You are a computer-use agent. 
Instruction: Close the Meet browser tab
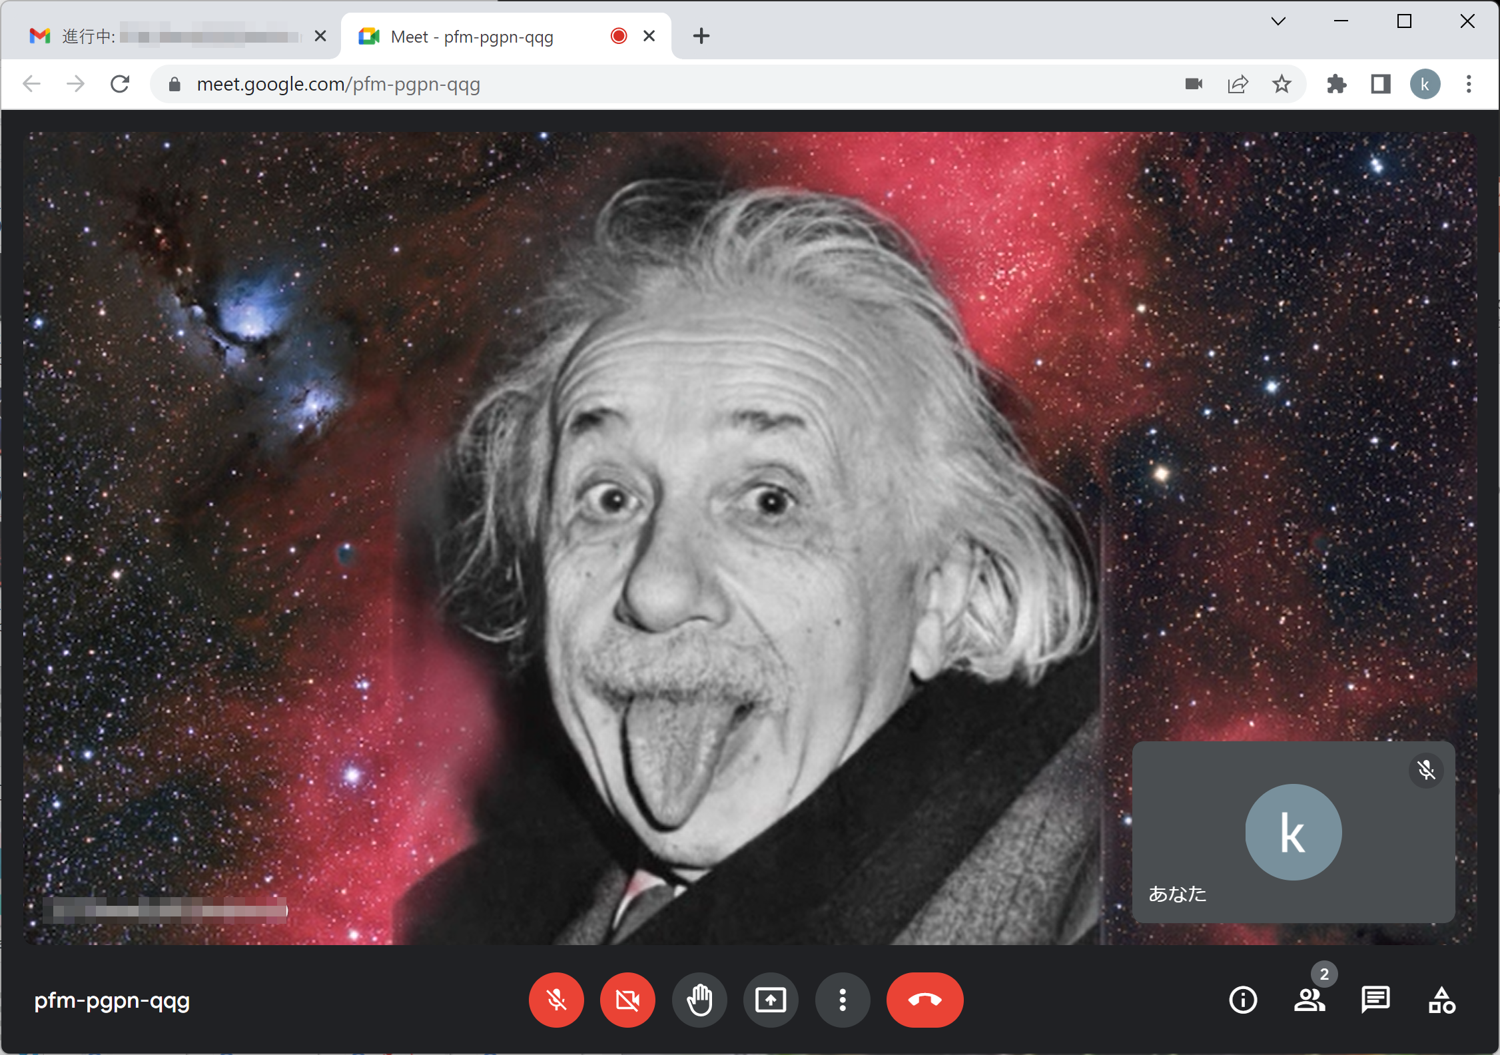[649, 36]
